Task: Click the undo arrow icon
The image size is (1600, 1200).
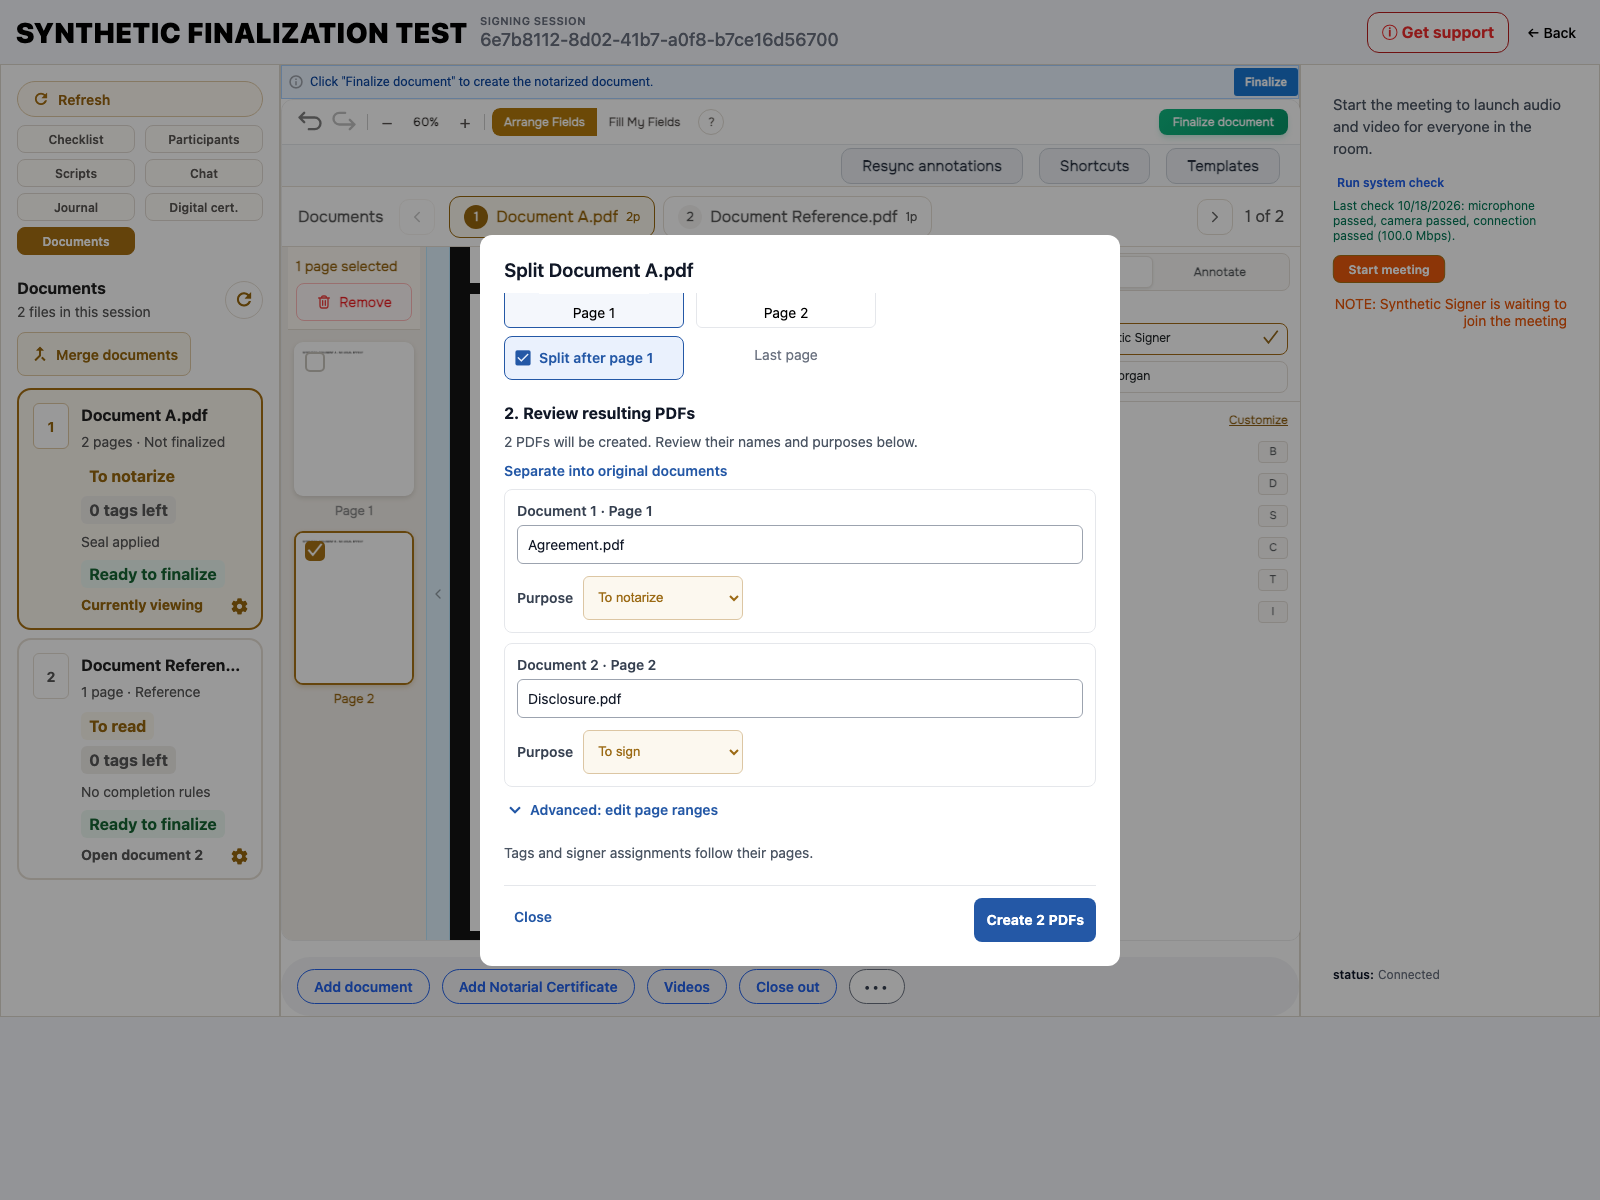Action: coord(310,122)
